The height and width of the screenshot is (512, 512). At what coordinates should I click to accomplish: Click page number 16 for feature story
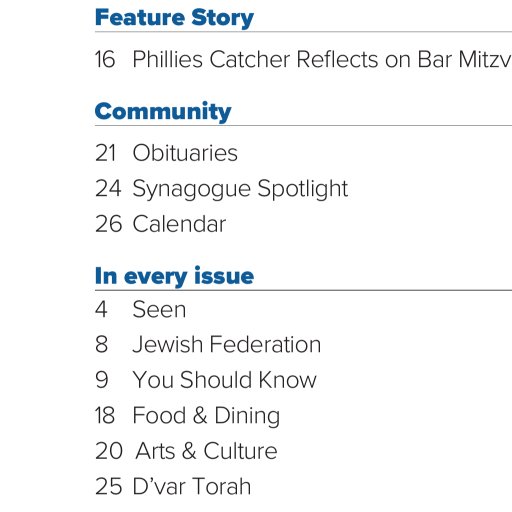(105, 59)
